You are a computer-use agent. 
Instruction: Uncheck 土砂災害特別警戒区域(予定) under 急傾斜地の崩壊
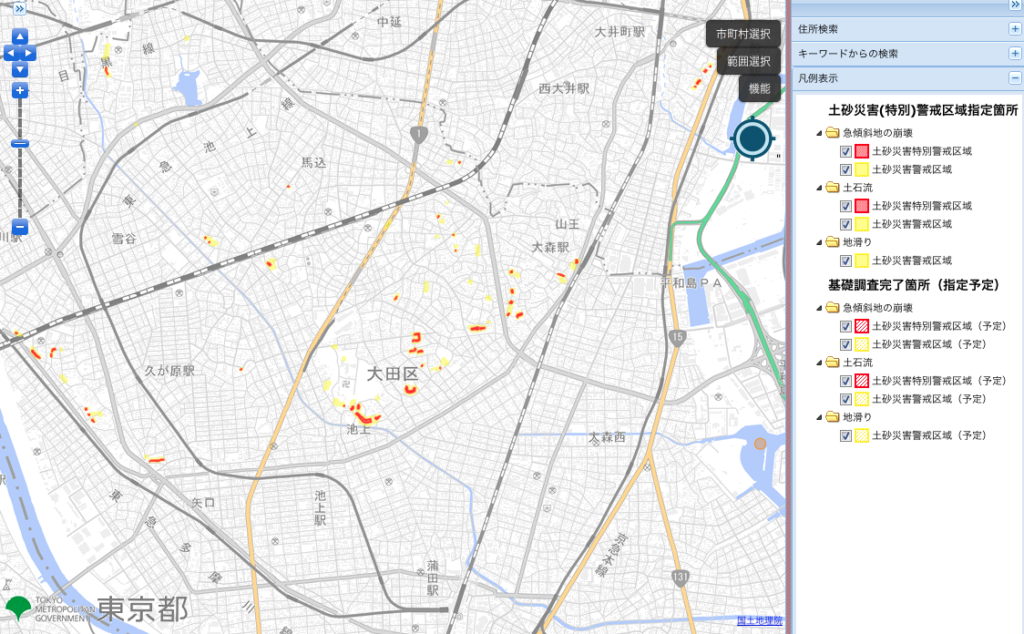point(846,326)
